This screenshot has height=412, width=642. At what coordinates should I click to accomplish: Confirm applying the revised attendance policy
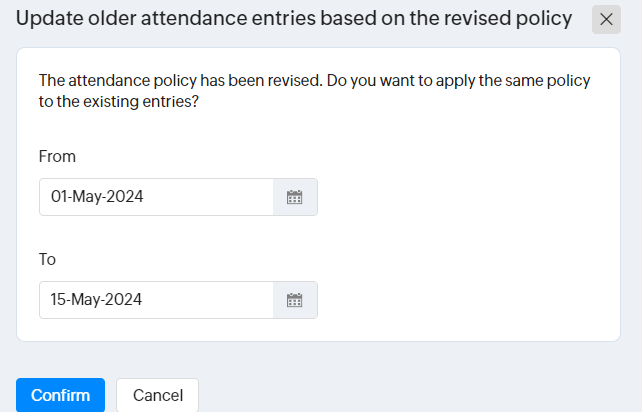click(x=60, y=395)
